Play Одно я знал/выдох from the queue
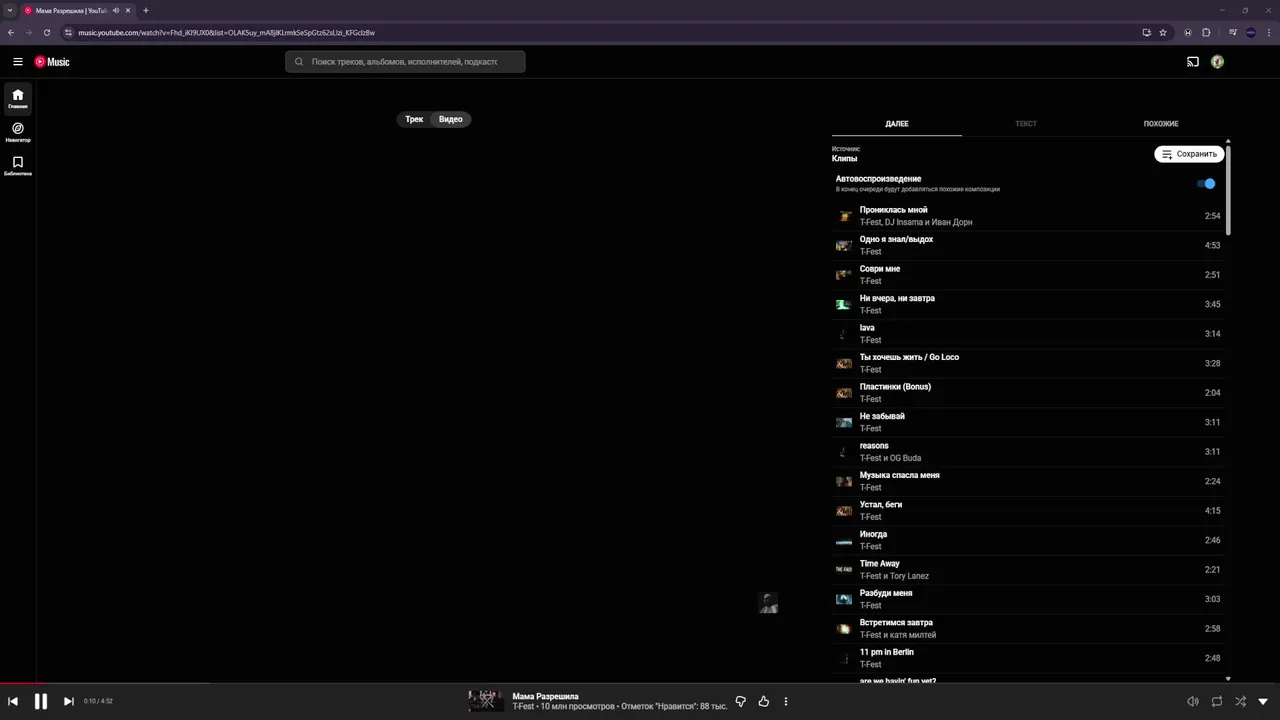Viewport: 1280px width, 720px height. click(1028, 245)
